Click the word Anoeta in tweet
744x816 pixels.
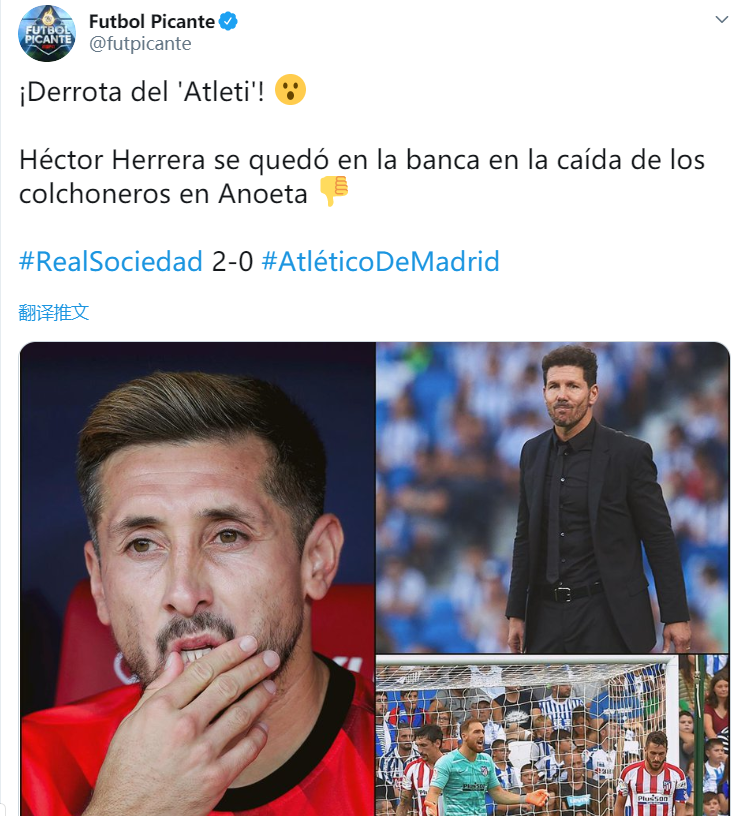click(x=263, y=194)
